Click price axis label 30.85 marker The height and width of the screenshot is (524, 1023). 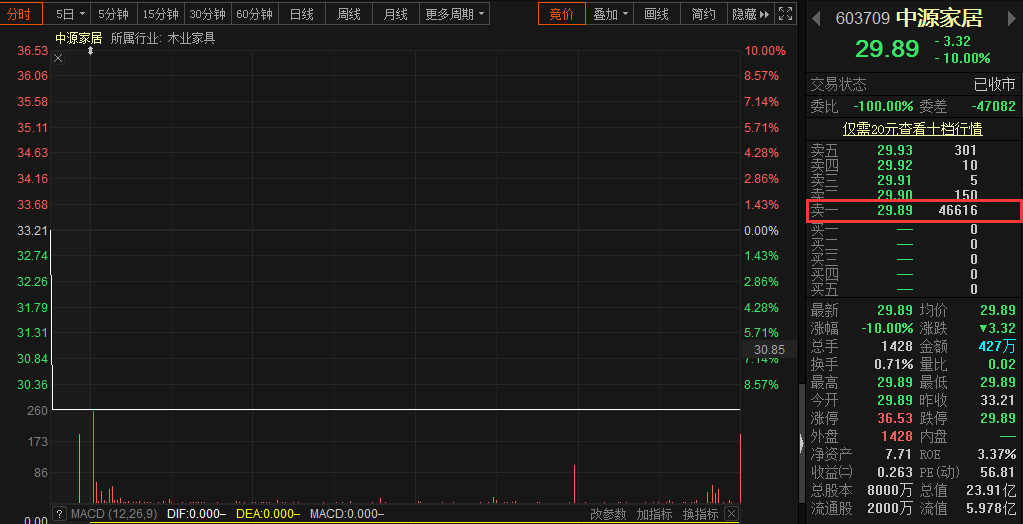[770, 350]
